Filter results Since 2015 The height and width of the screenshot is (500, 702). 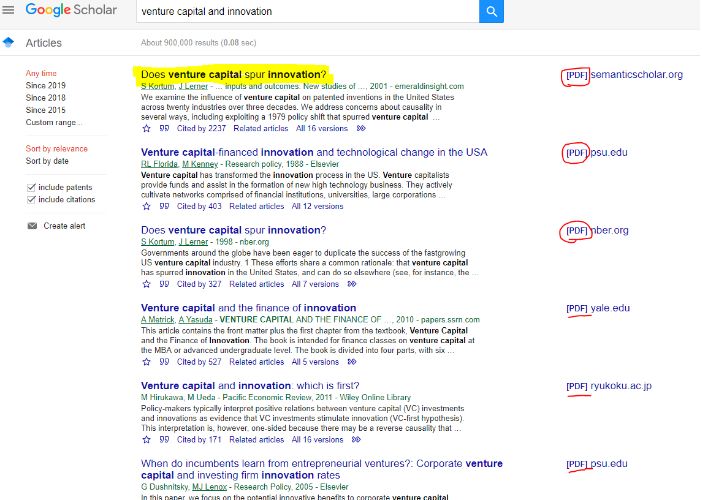tap(46, 110)
